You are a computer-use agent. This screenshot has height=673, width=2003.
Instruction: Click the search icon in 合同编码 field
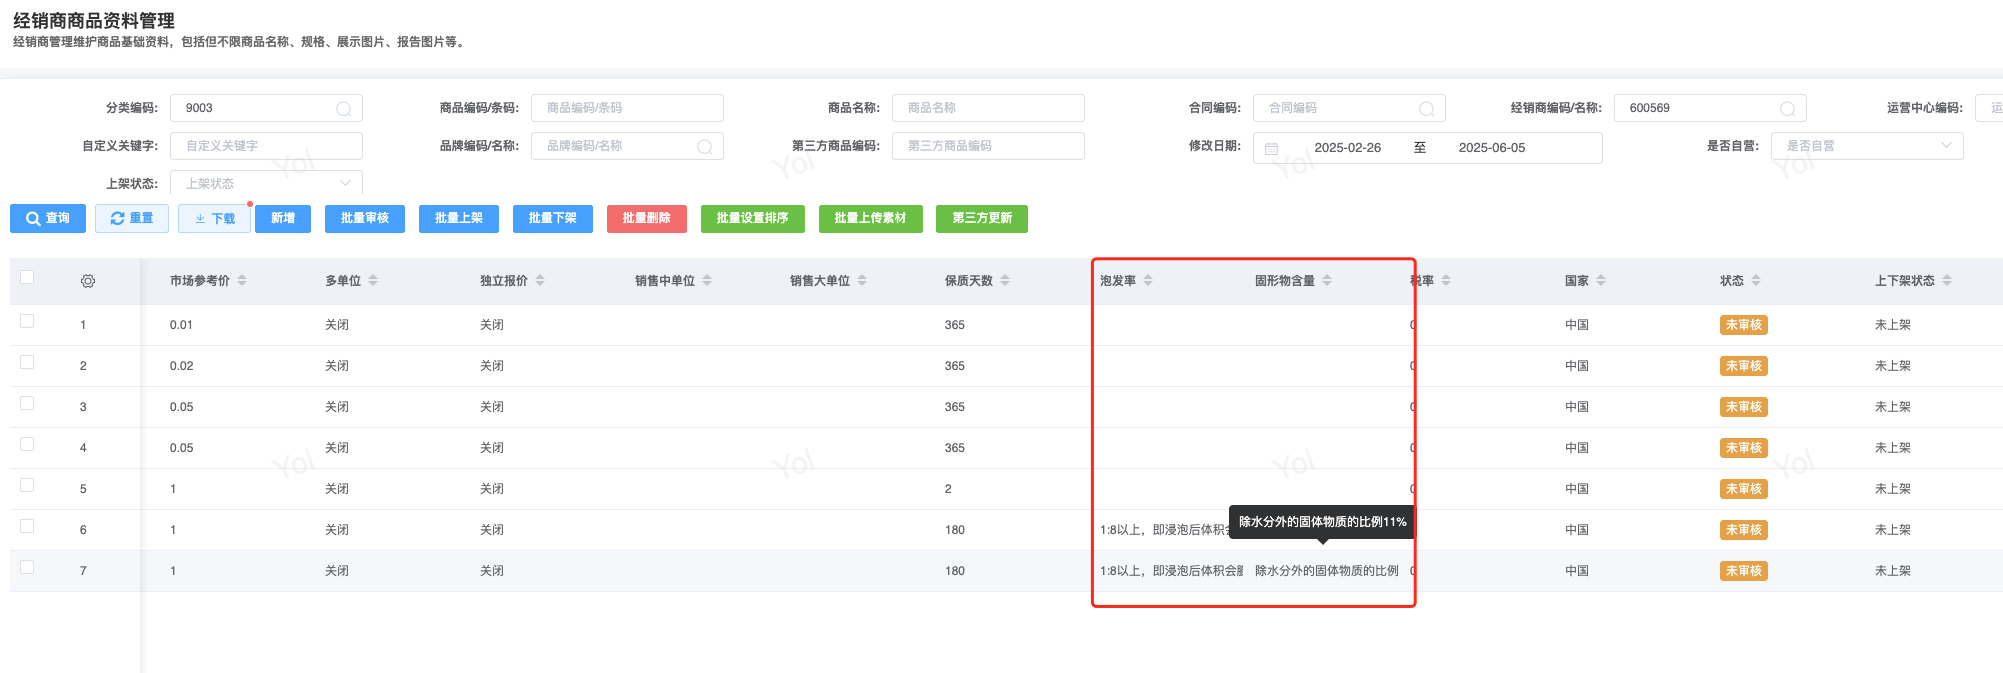pos(1427,109)
